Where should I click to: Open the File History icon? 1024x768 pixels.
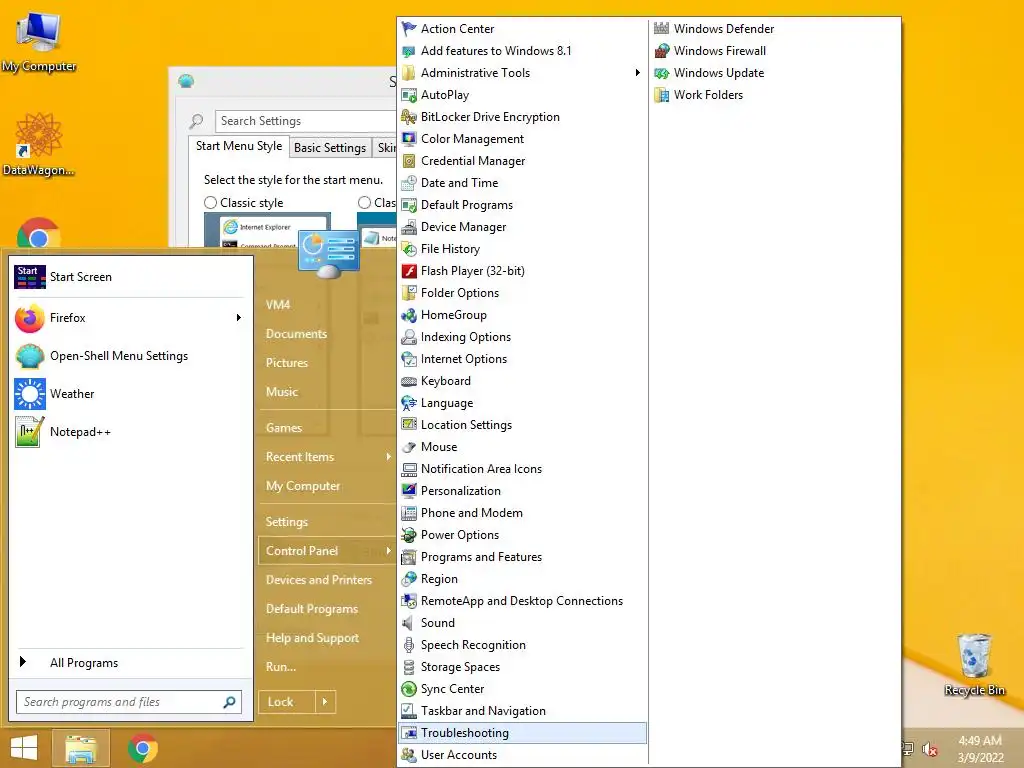(409, 249)
